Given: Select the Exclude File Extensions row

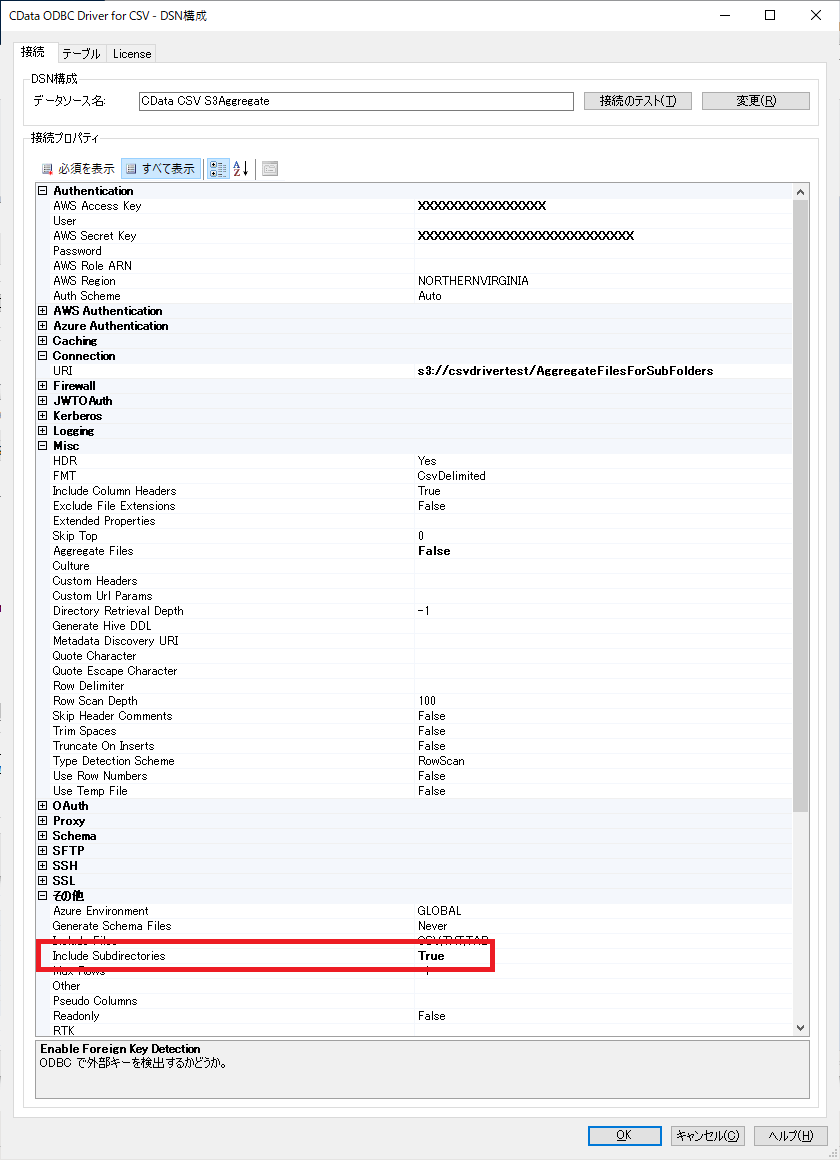Looking at the screenshot, I should (420, 506).
